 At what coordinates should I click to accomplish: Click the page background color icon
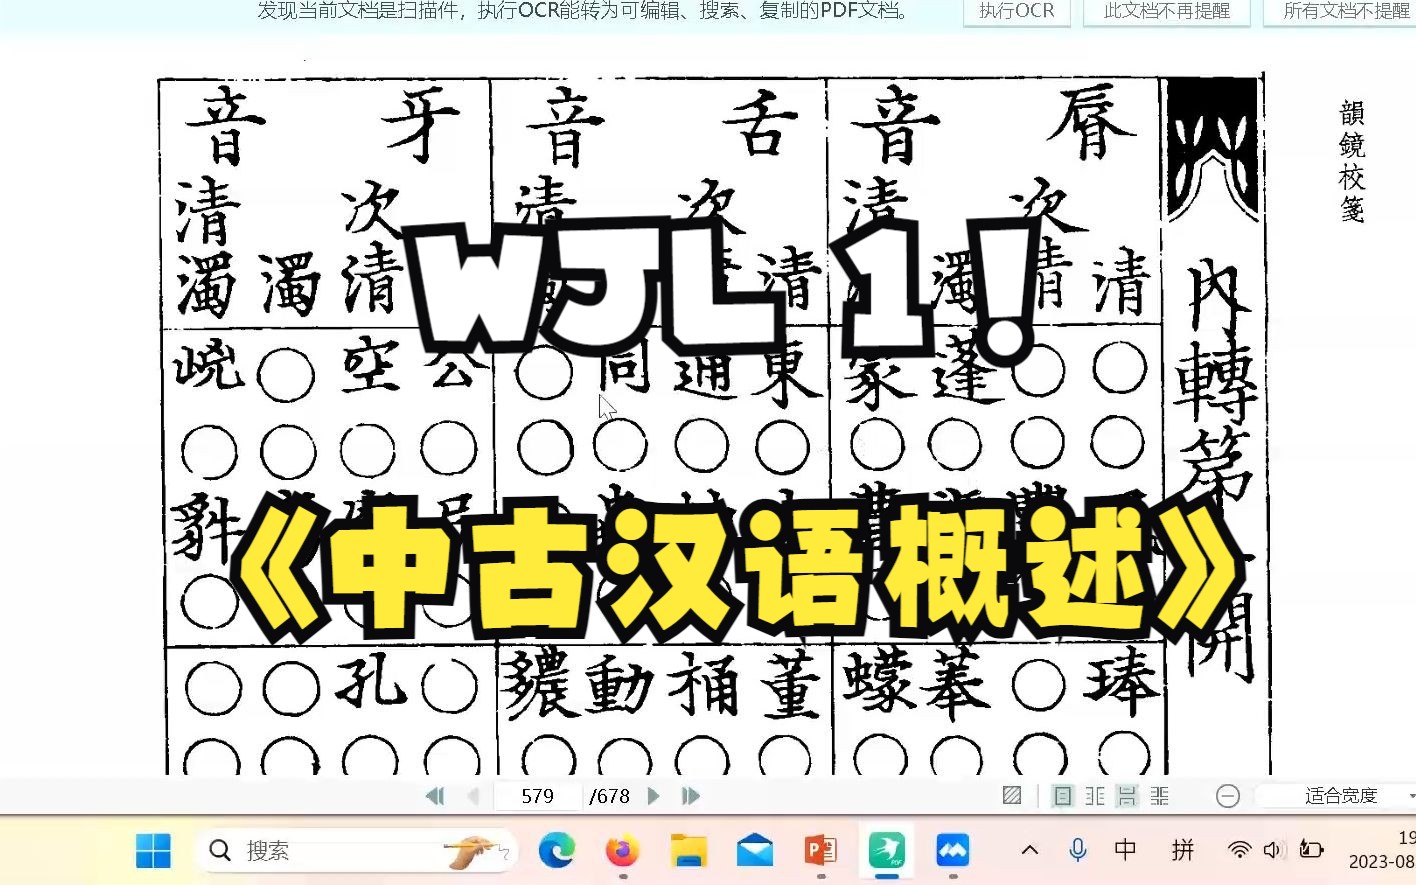[1012, 795]
